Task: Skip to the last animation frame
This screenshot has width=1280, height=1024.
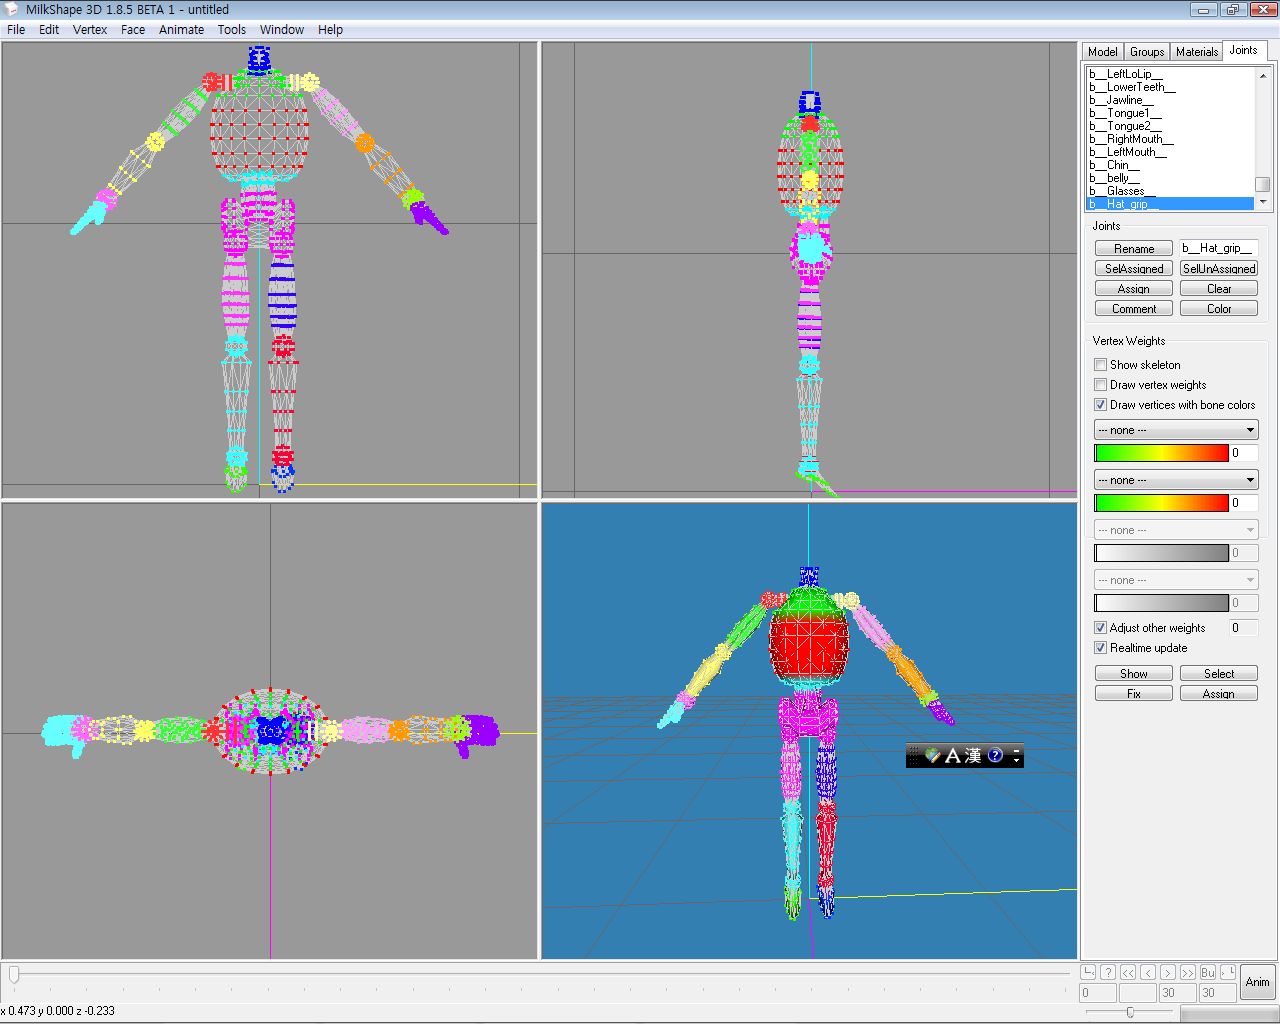Action: click(1188, 972)
